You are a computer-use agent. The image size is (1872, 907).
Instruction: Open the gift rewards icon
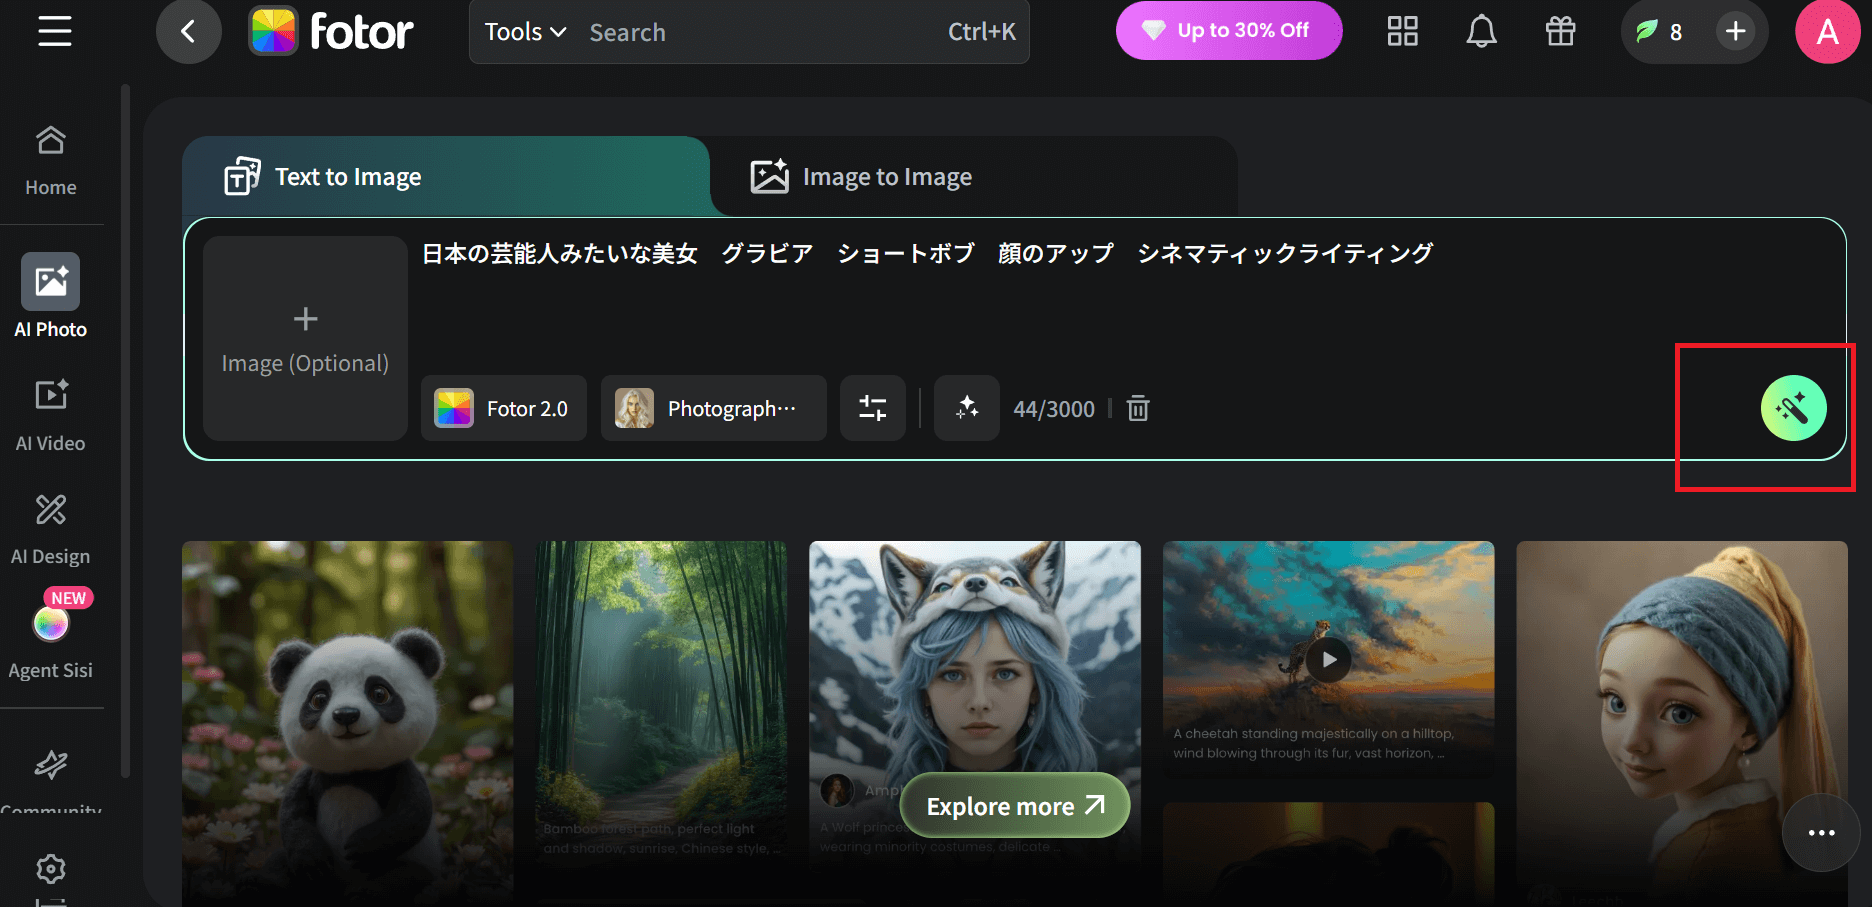[x=1560, y=31]
